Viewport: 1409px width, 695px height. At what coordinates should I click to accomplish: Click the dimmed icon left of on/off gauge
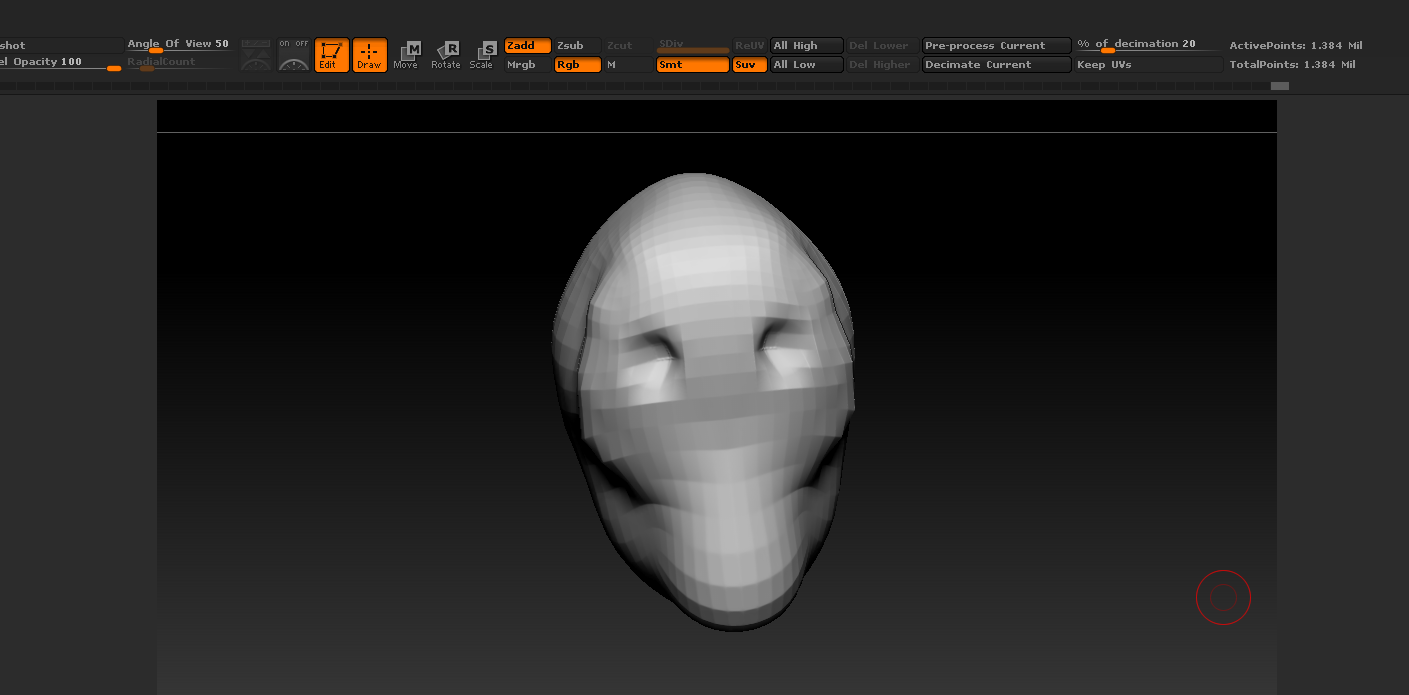pyautogui.click(x=256, y=55)
